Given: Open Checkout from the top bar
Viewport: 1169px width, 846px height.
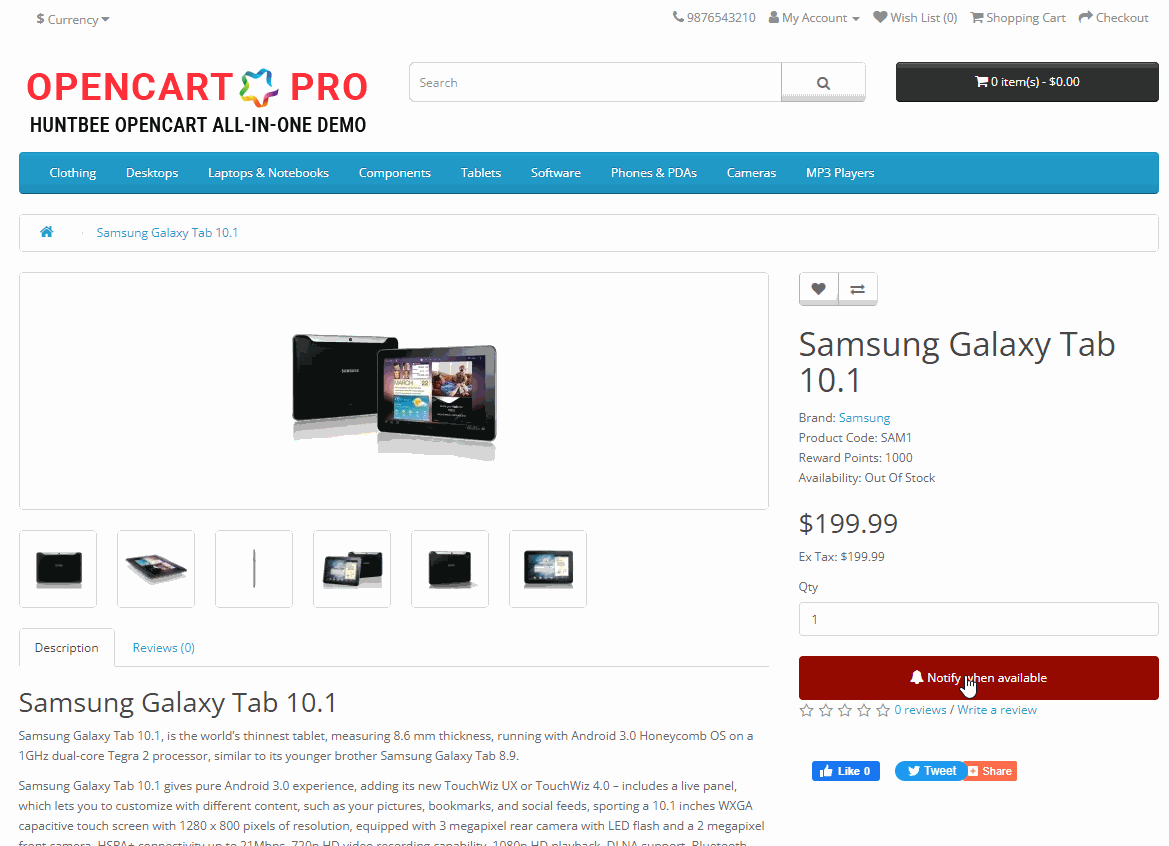Looking at the screenshot, I should pos(1113,18).
